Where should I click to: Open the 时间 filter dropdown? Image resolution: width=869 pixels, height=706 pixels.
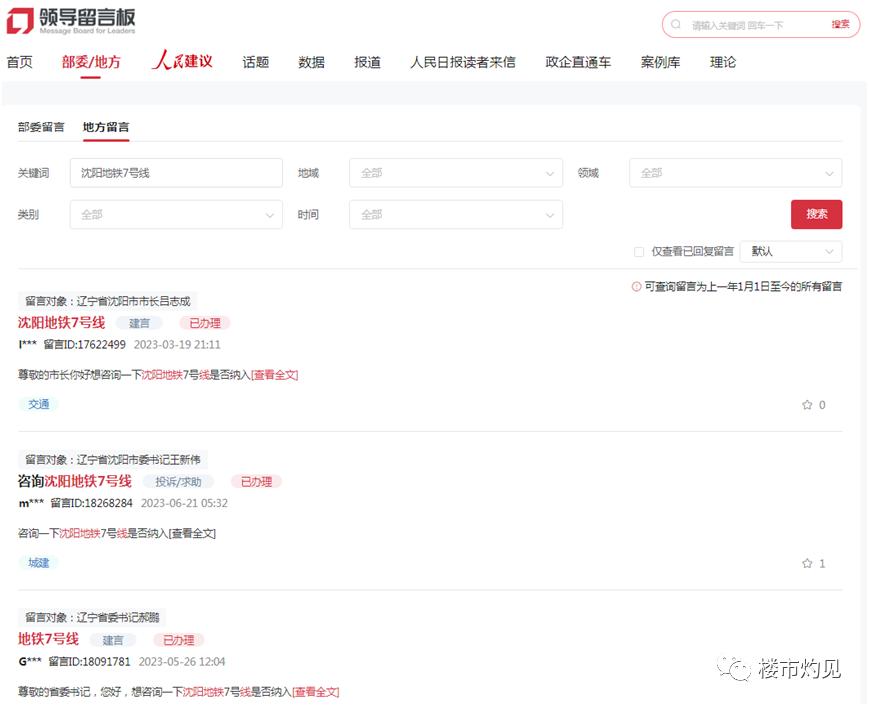point(458,214)
